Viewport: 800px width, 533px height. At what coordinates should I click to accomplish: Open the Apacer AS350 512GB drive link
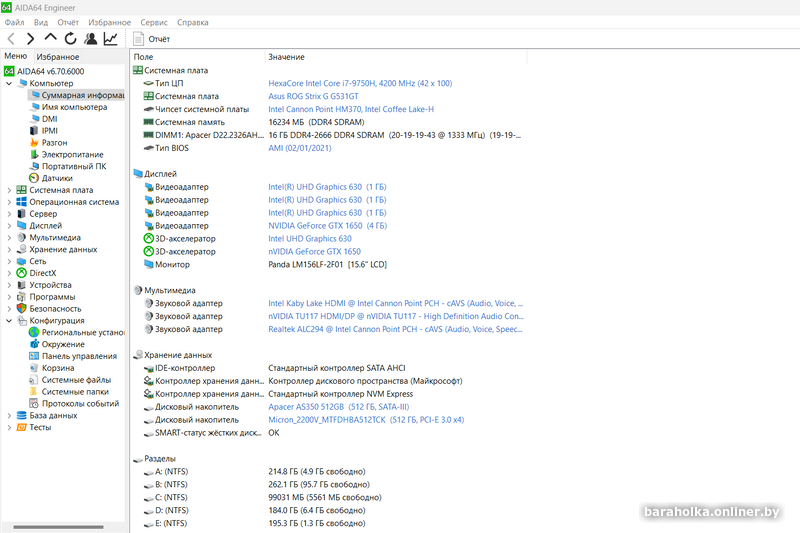click(x=338, y=407)
